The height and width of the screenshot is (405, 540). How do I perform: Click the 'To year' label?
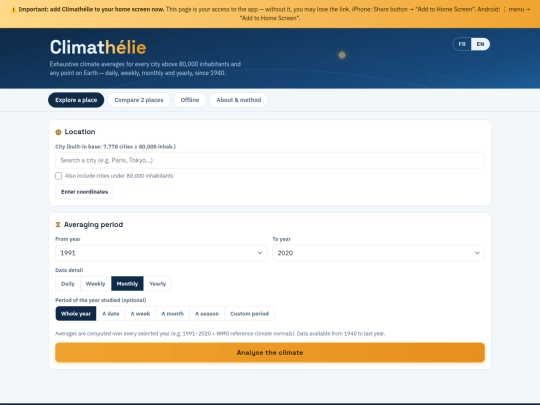click(281, 239)
